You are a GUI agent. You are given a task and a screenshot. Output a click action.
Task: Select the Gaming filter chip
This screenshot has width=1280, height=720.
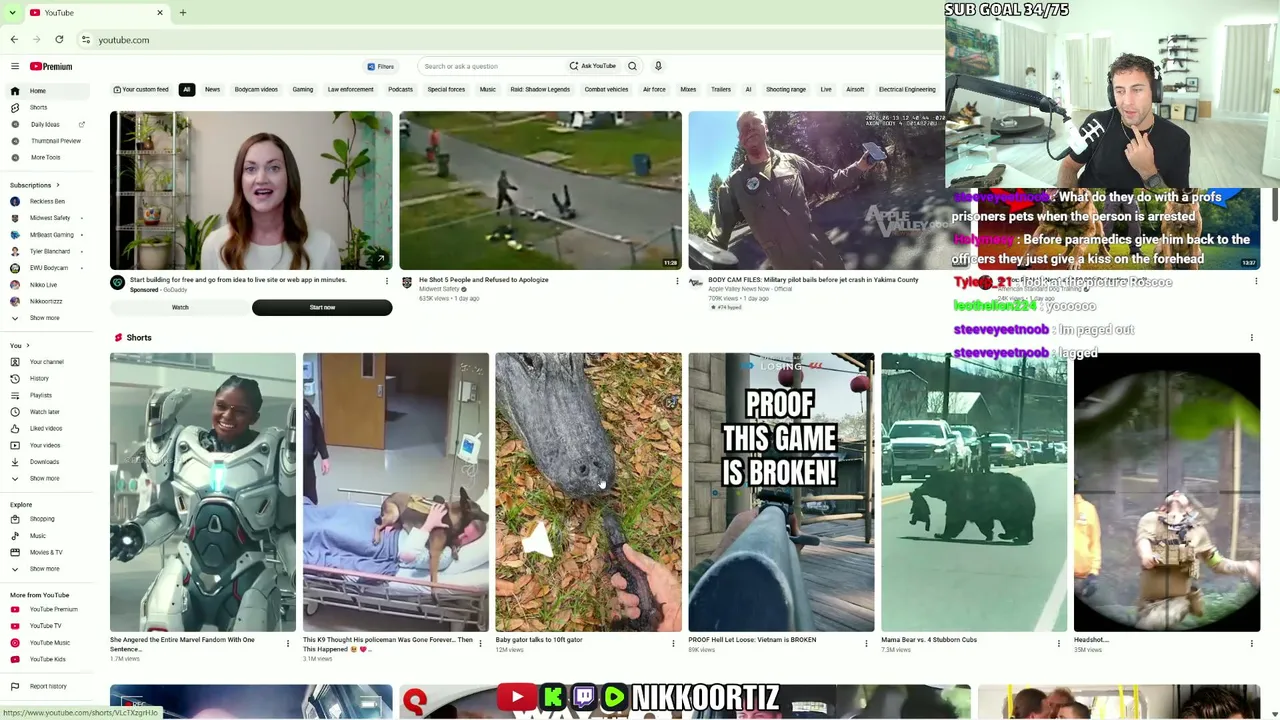pyautogui.click(x=303, y=90)
